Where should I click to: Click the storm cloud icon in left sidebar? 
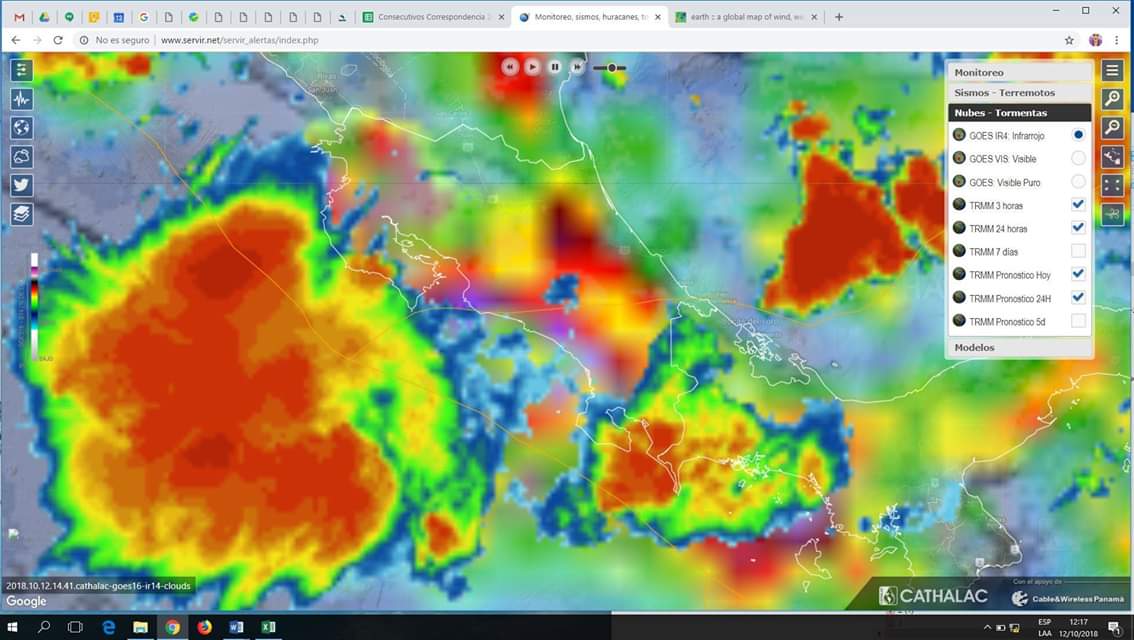pyautogui.click(x=22, y=156)
